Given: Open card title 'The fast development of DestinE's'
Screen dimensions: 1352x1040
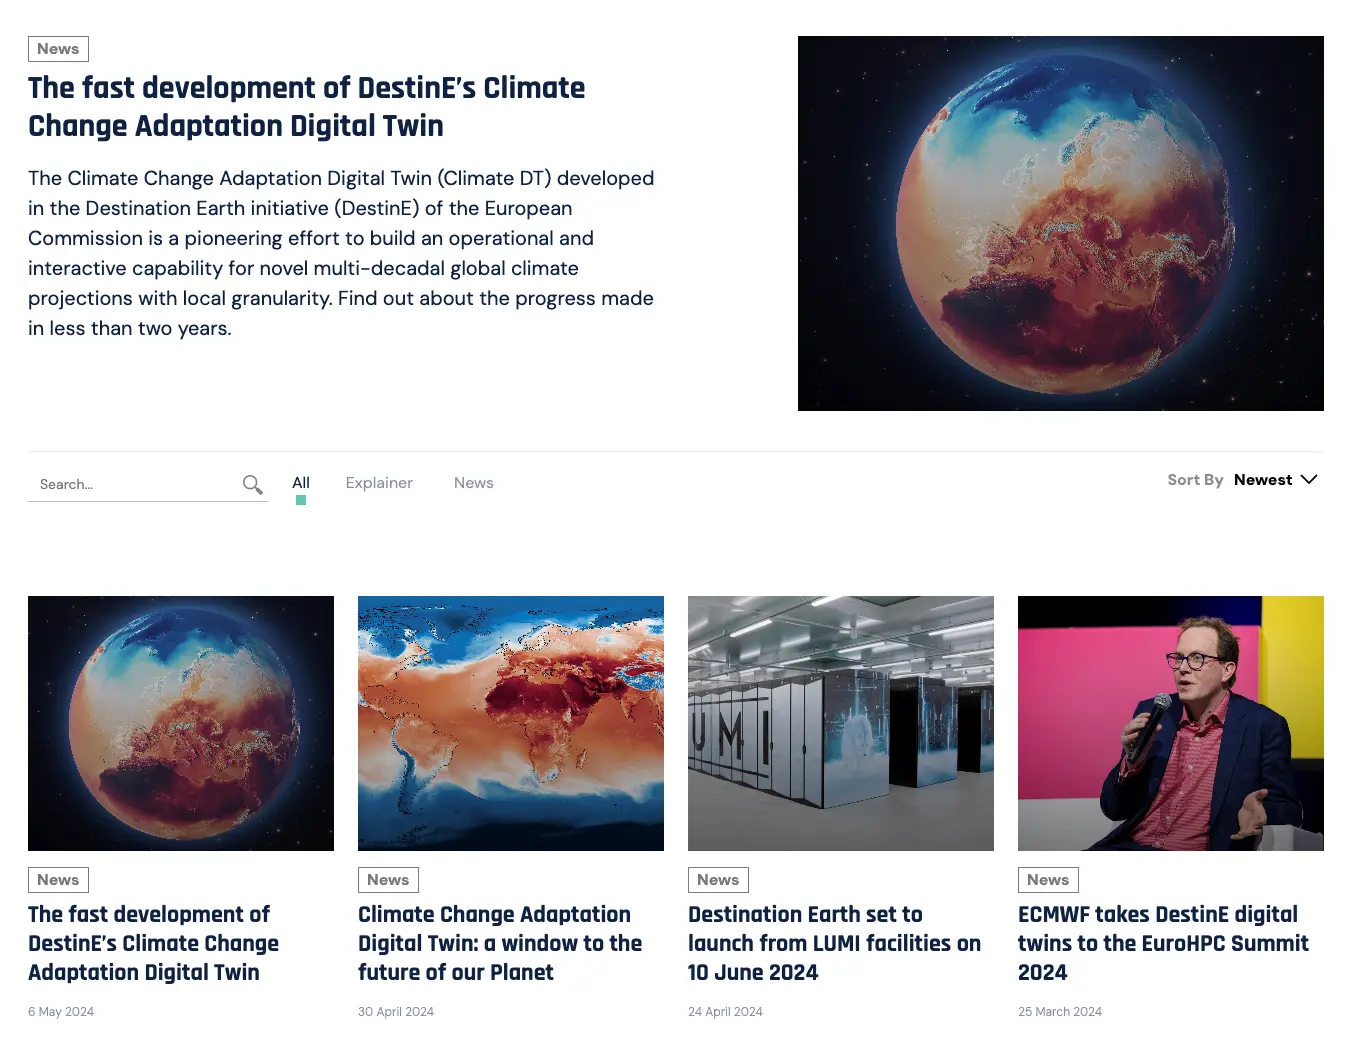Looking at the screenshot, I should tap(154, 943).
